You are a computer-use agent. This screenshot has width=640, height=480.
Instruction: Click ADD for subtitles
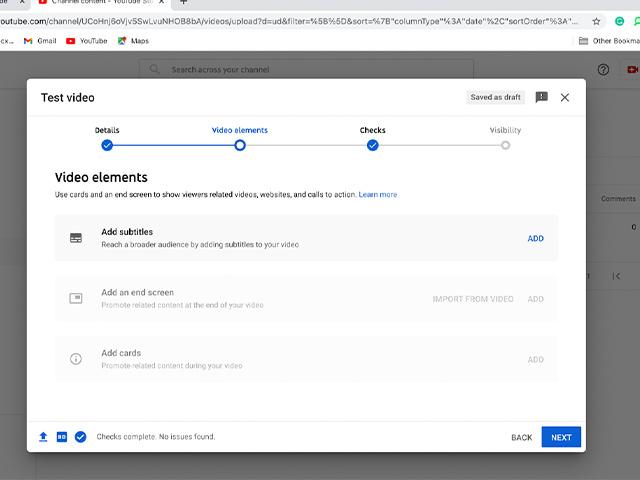tap(536, 238)
